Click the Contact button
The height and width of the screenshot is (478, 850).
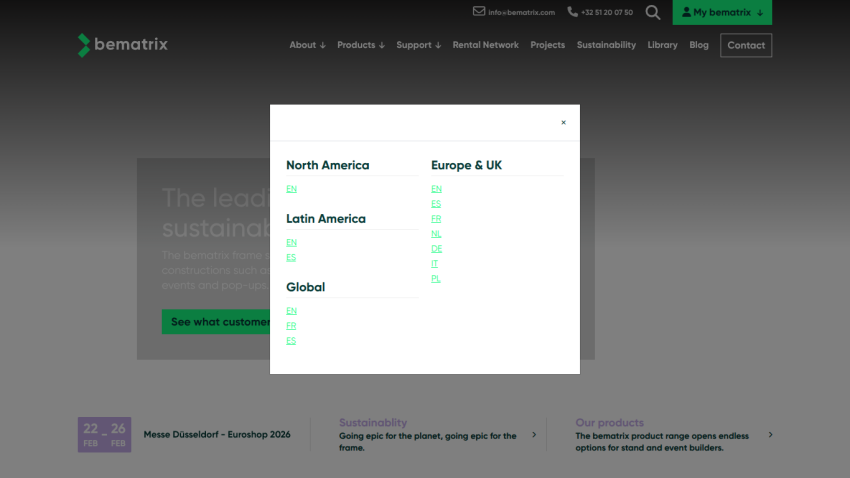click(746, 46)
